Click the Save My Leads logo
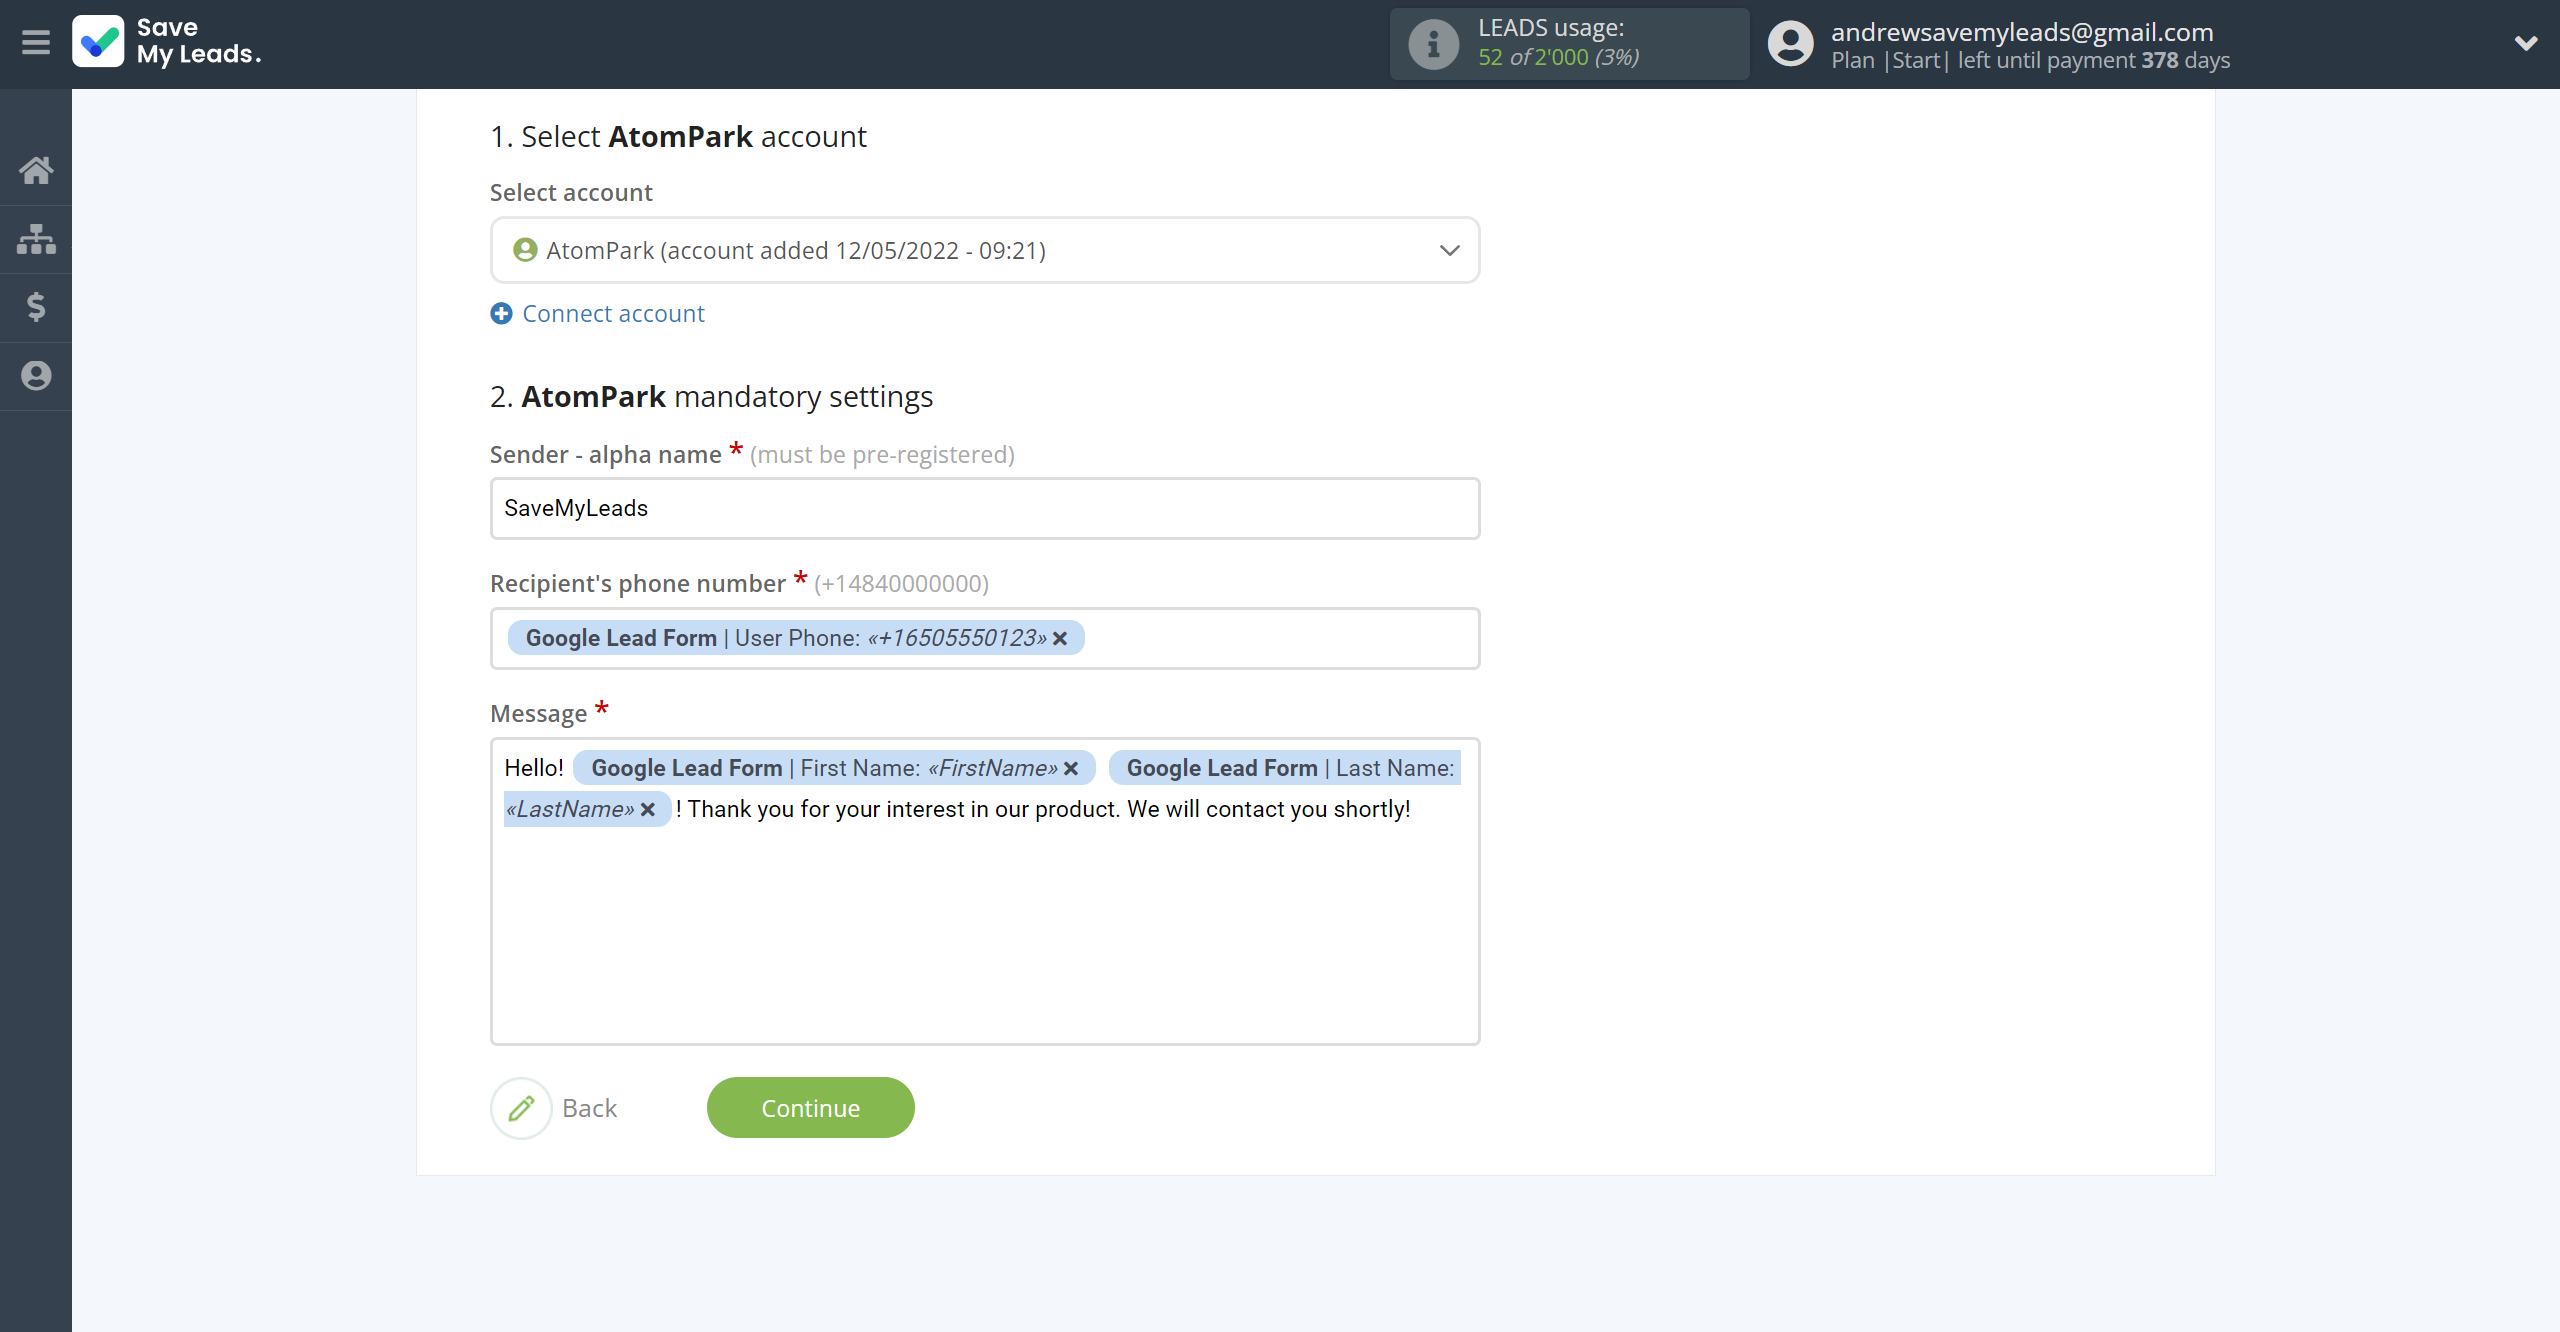The image size is (2560, 1332). [167, 42]
